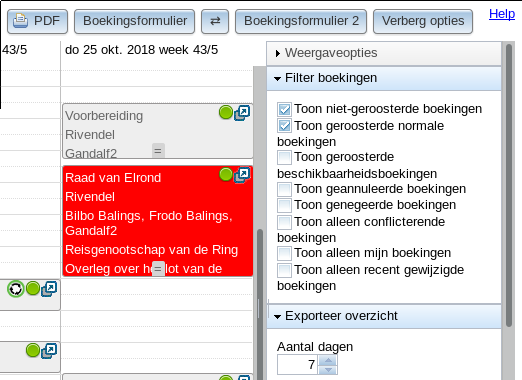Click Rivendel location in red booking

click(x=90, y=197)
